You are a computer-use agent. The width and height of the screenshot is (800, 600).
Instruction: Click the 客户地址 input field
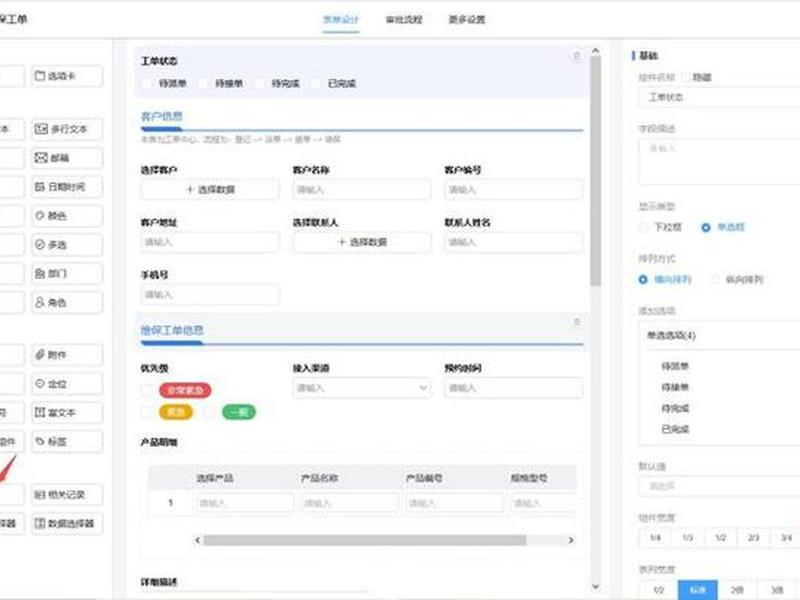[210, 242]
